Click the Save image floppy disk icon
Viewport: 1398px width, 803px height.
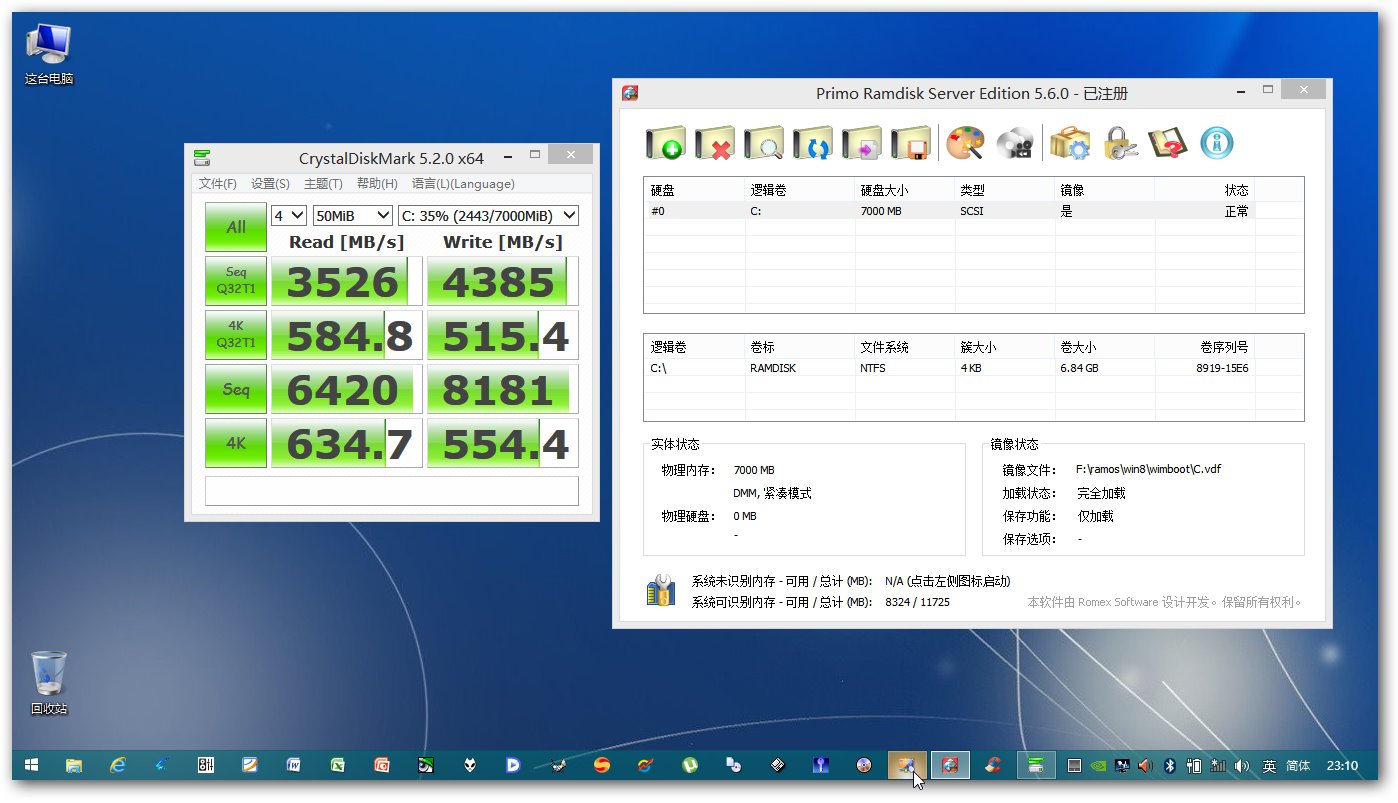point(911,143)
